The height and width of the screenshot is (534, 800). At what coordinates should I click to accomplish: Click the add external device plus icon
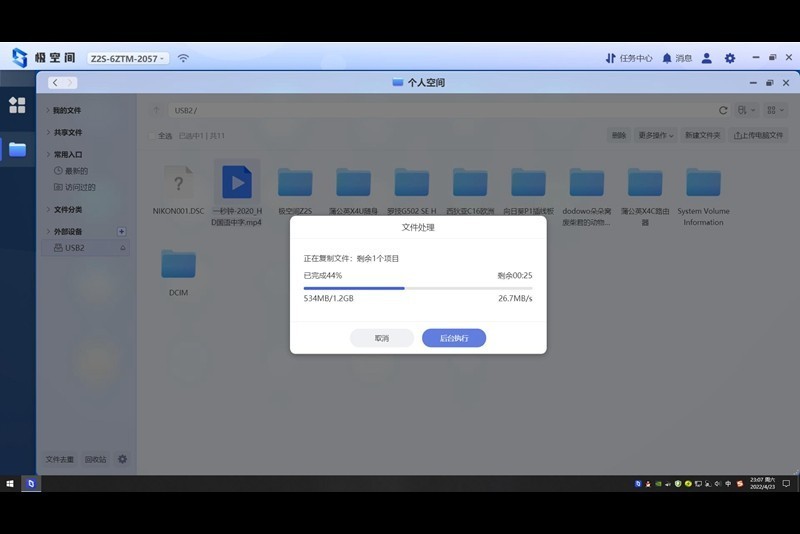(122, 231)
